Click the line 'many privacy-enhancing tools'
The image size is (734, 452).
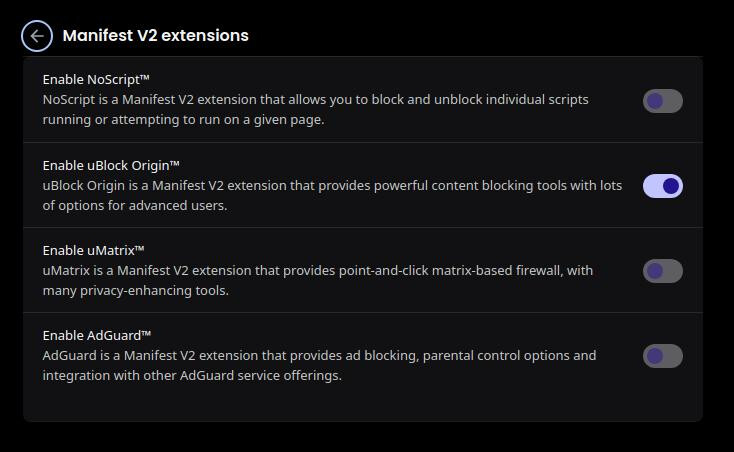tap(136, 291)
